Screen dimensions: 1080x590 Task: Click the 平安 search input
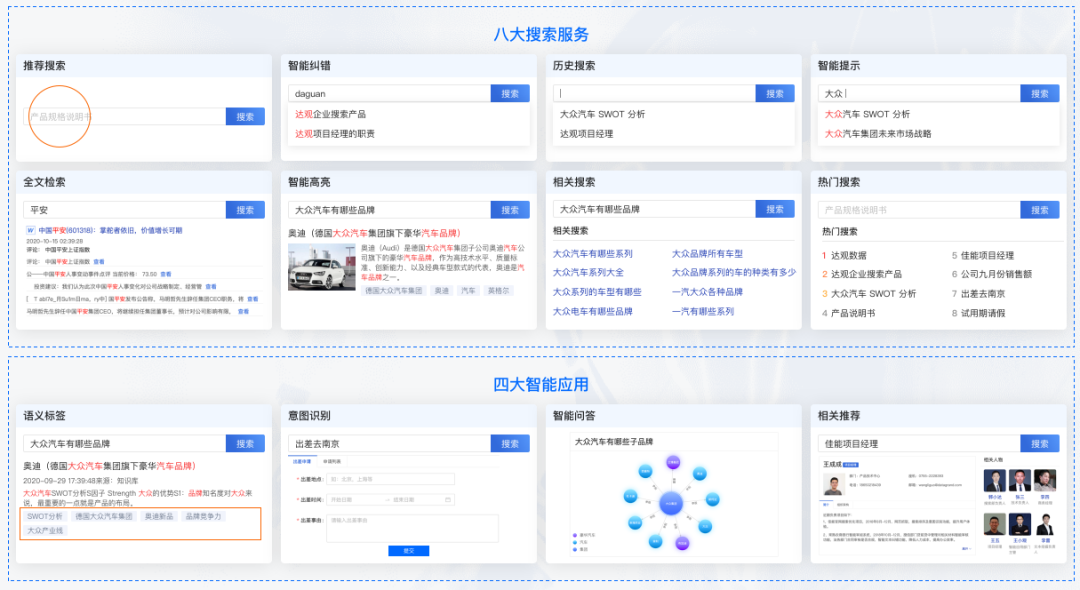[125, 210]
